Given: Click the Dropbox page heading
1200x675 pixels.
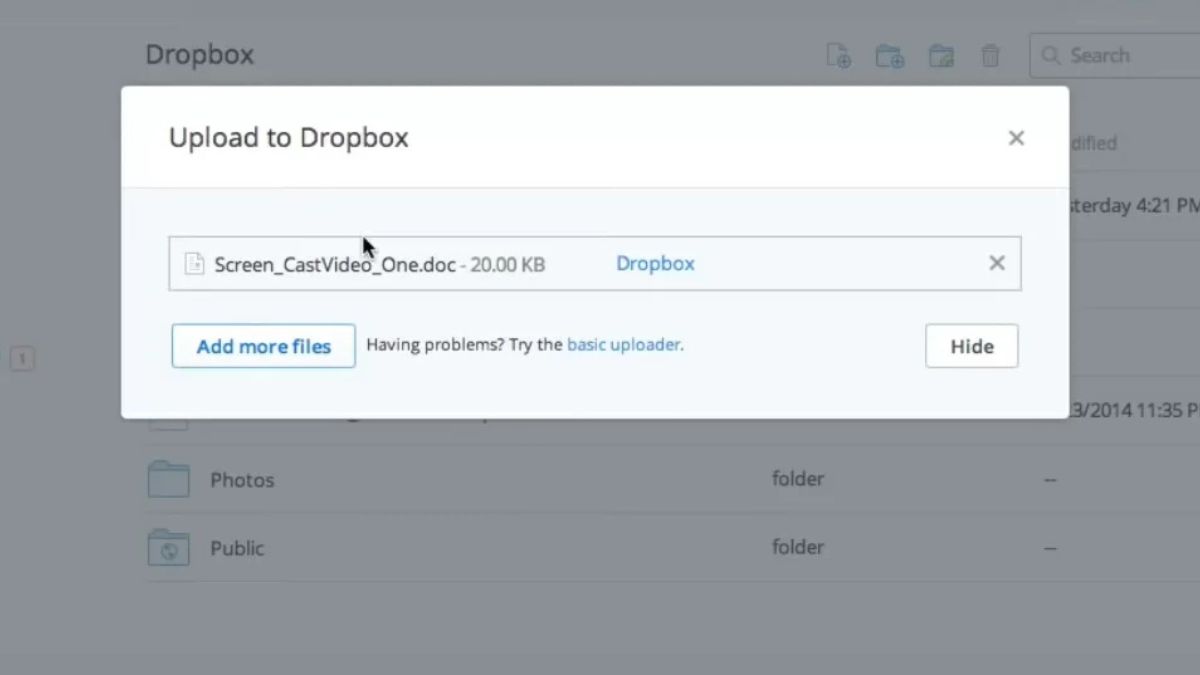Looking at the screenshot, I should point(200,54).
